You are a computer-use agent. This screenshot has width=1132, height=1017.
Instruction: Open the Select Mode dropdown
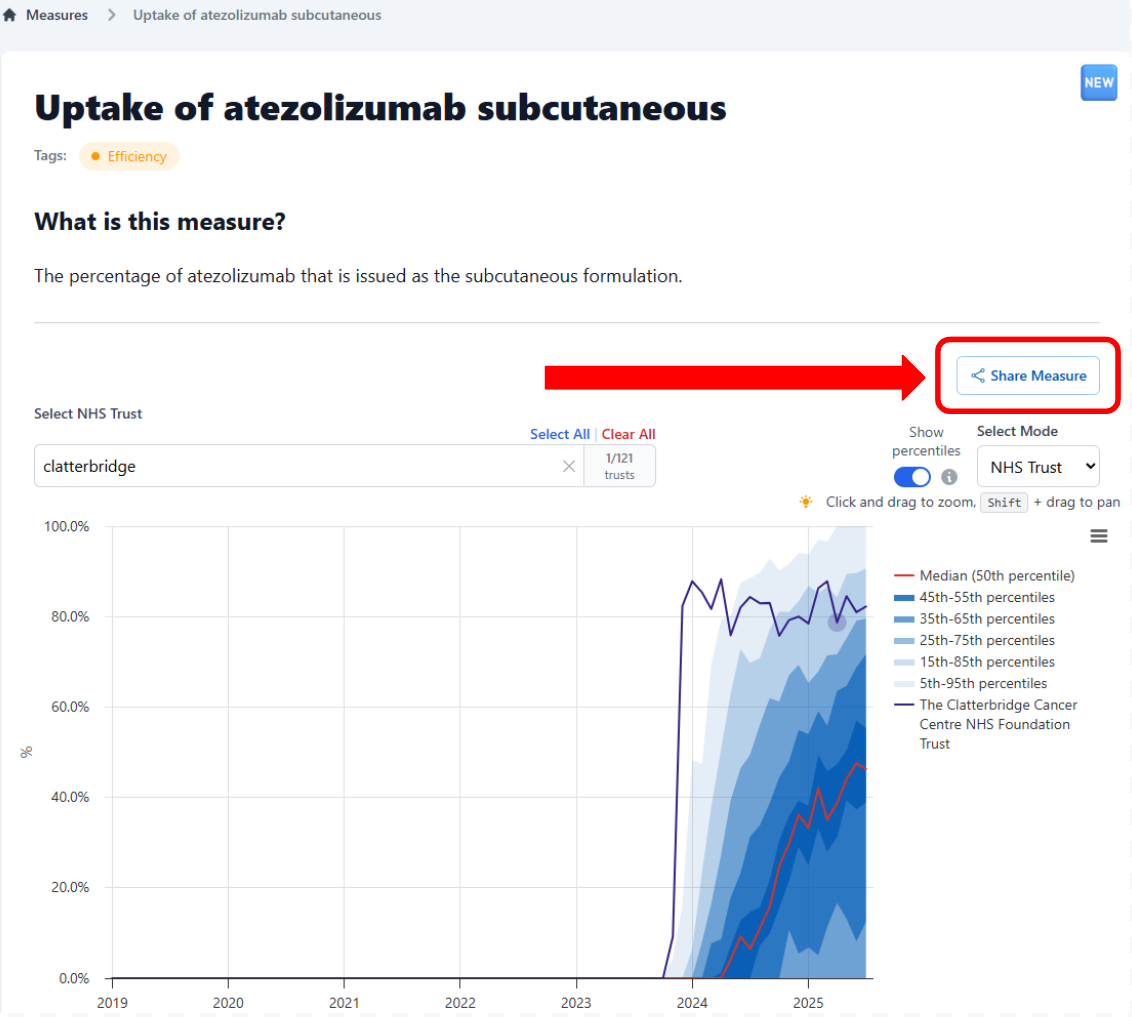point(1038,466)
